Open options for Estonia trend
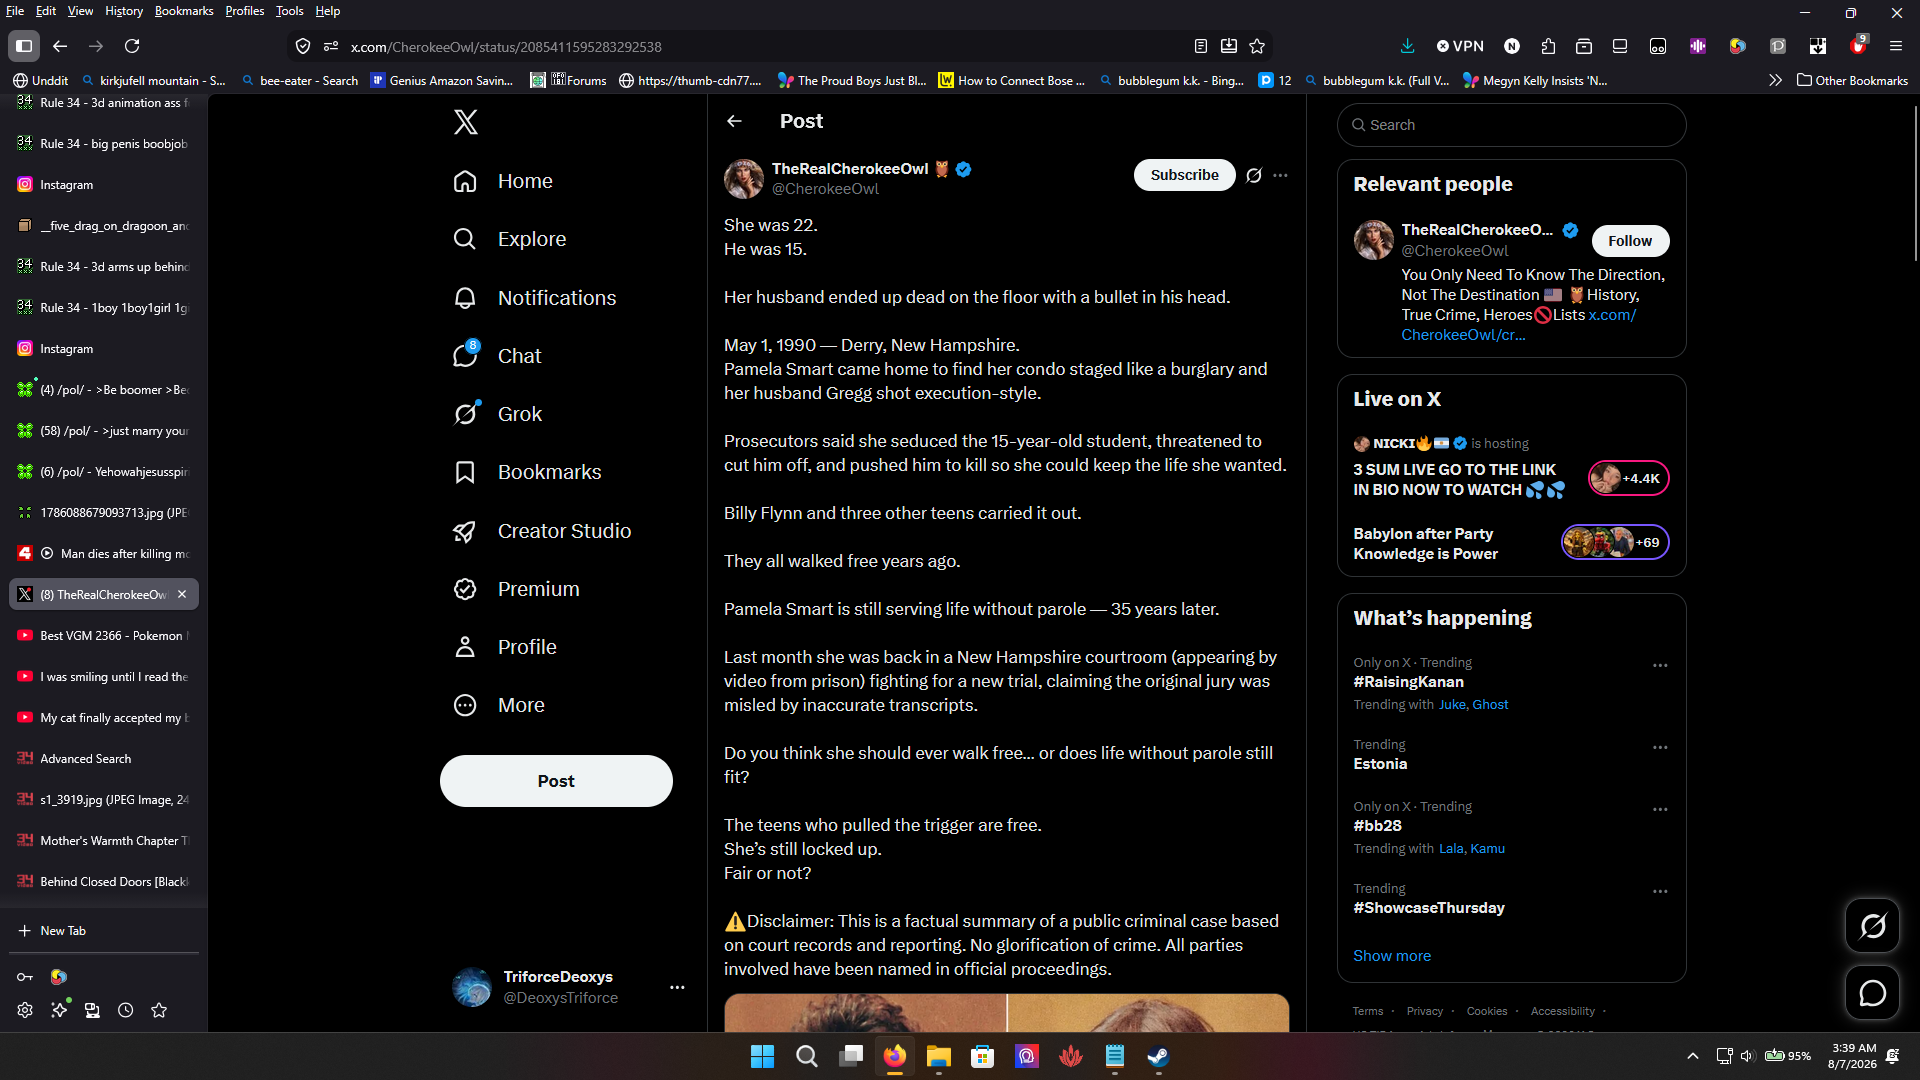The height and width of the screenshot is (1080, 1920). pos(1660,747)
